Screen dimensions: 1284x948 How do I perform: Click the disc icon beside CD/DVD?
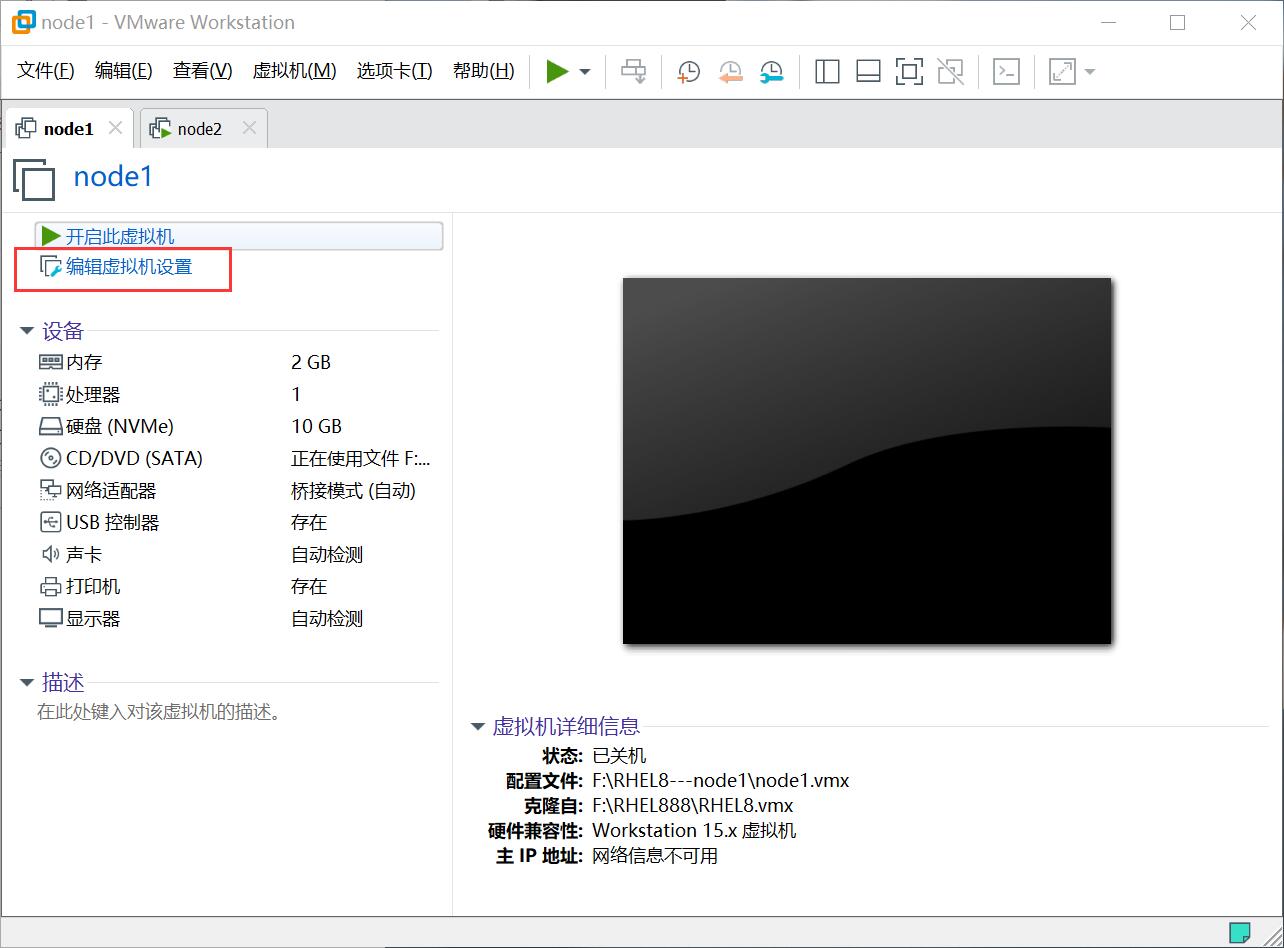(x=50, y=458)
